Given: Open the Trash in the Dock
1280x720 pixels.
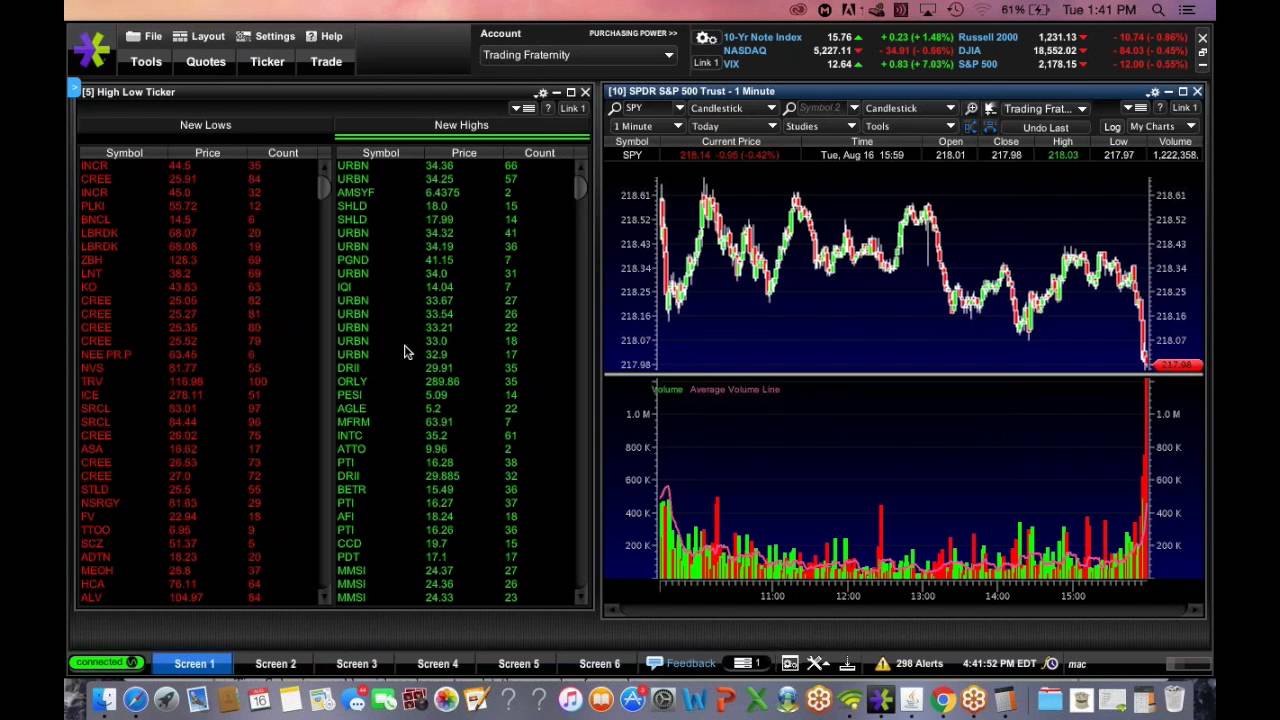Looking at the screenshot, I should point(1174,700).
